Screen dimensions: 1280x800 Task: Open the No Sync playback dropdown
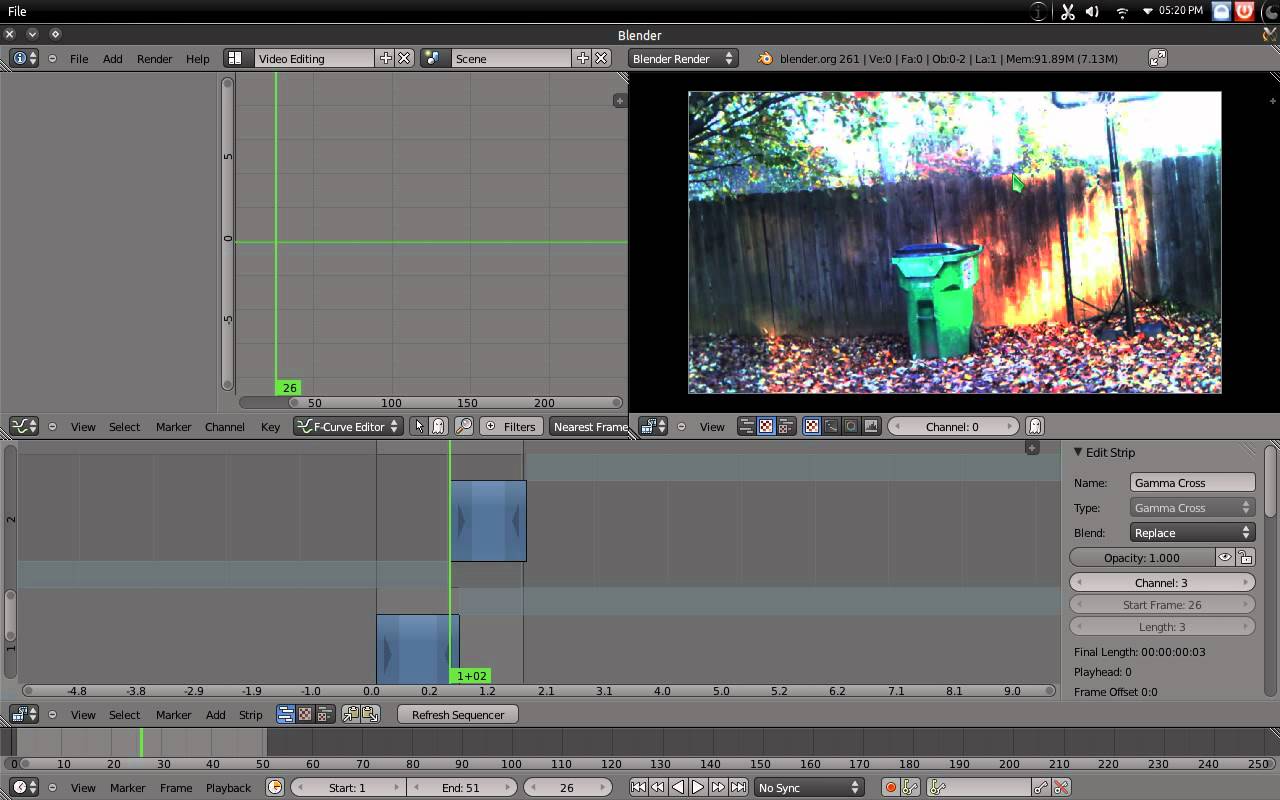click(809, 787)
